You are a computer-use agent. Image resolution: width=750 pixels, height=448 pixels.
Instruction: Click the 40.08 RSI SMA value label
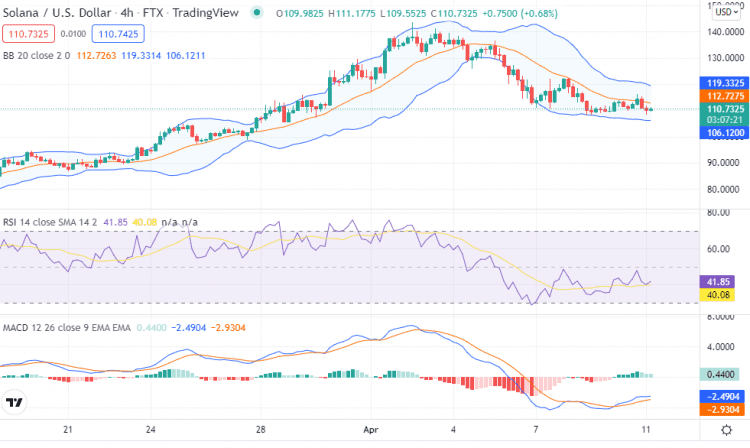pyautogui.click(x=717, y=295)
